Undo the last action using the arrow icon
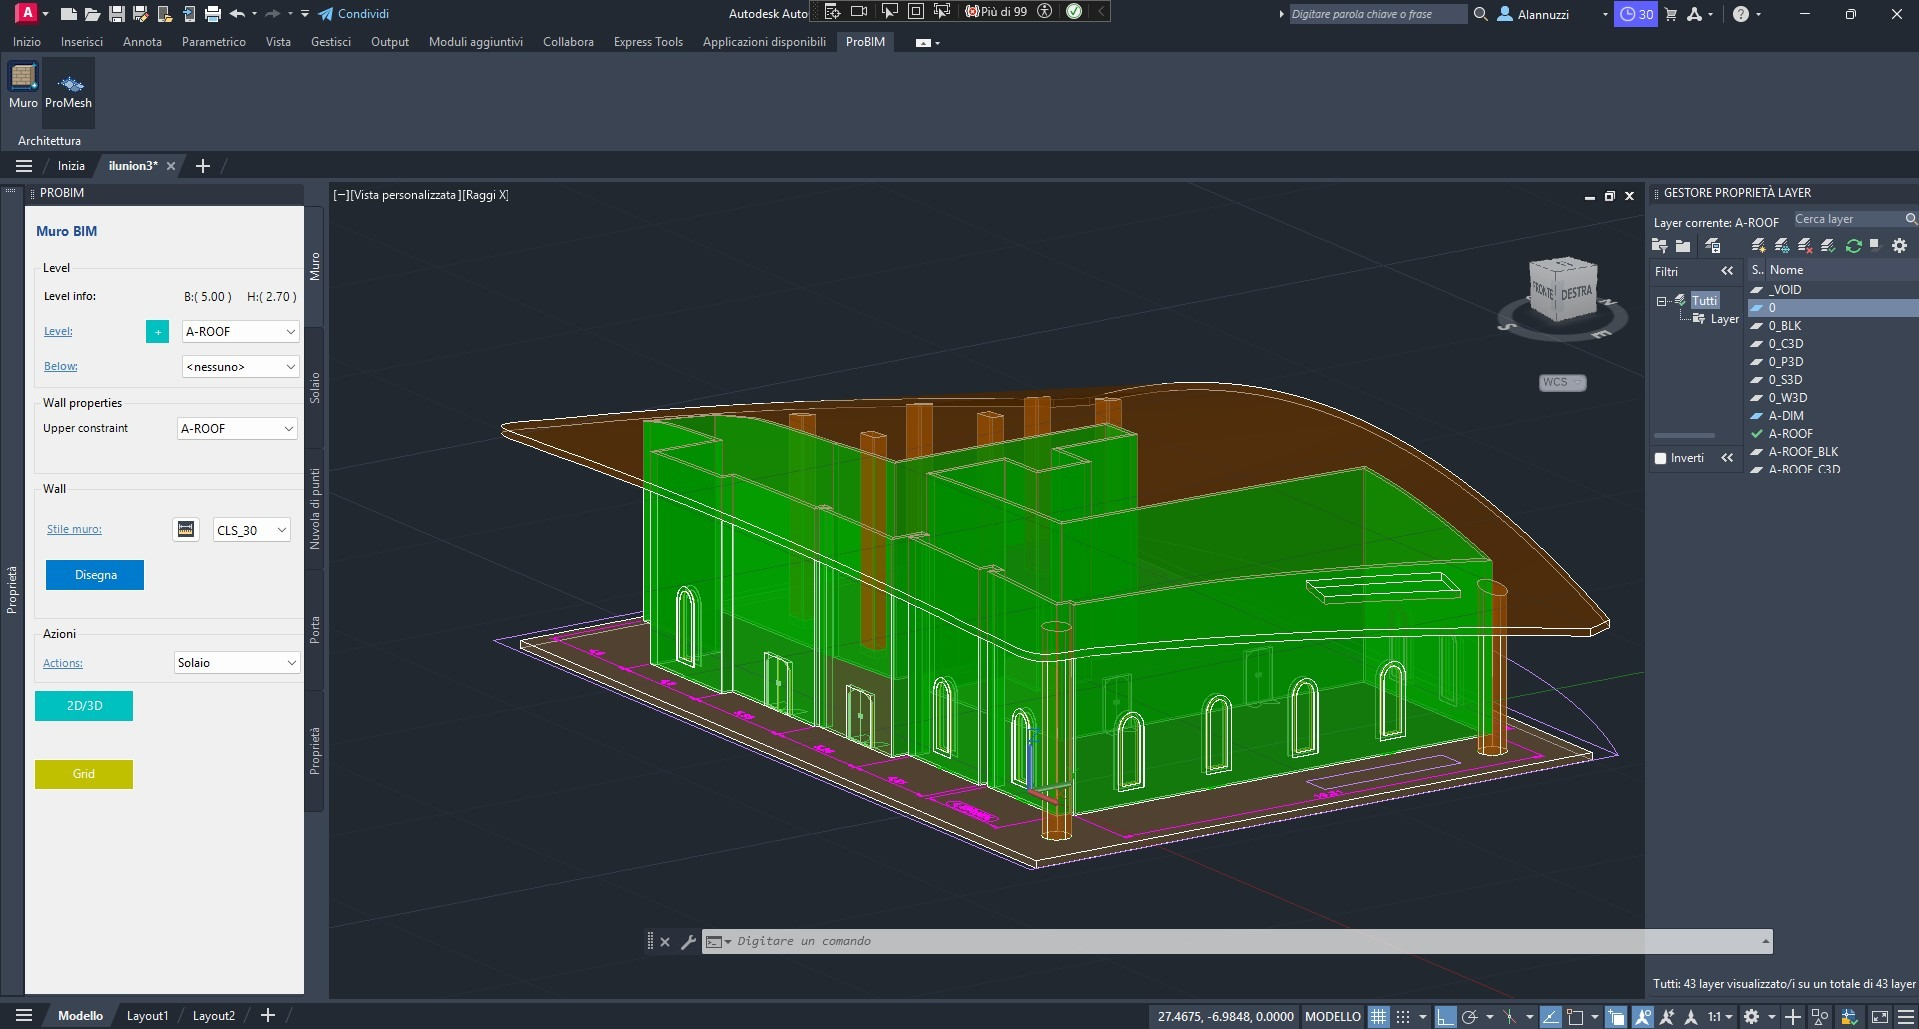This screenshot has width=1919, height=1029. 237,14
